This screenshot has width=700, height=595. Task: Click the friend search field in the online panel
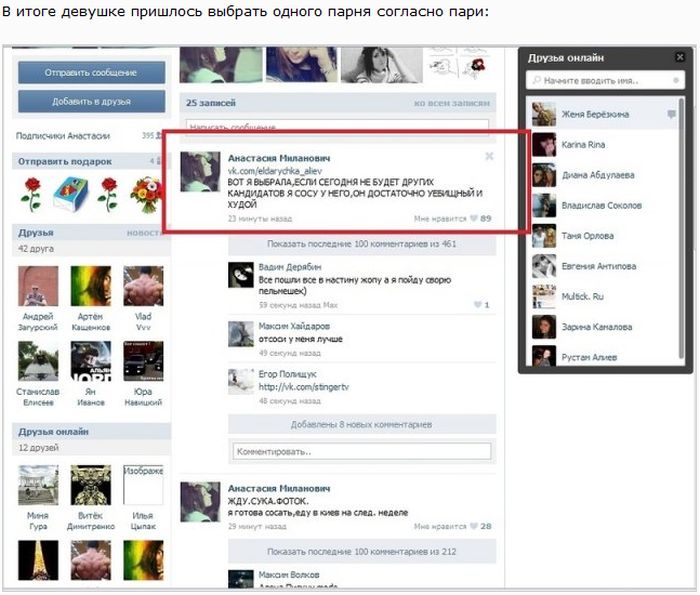(605, 79)
